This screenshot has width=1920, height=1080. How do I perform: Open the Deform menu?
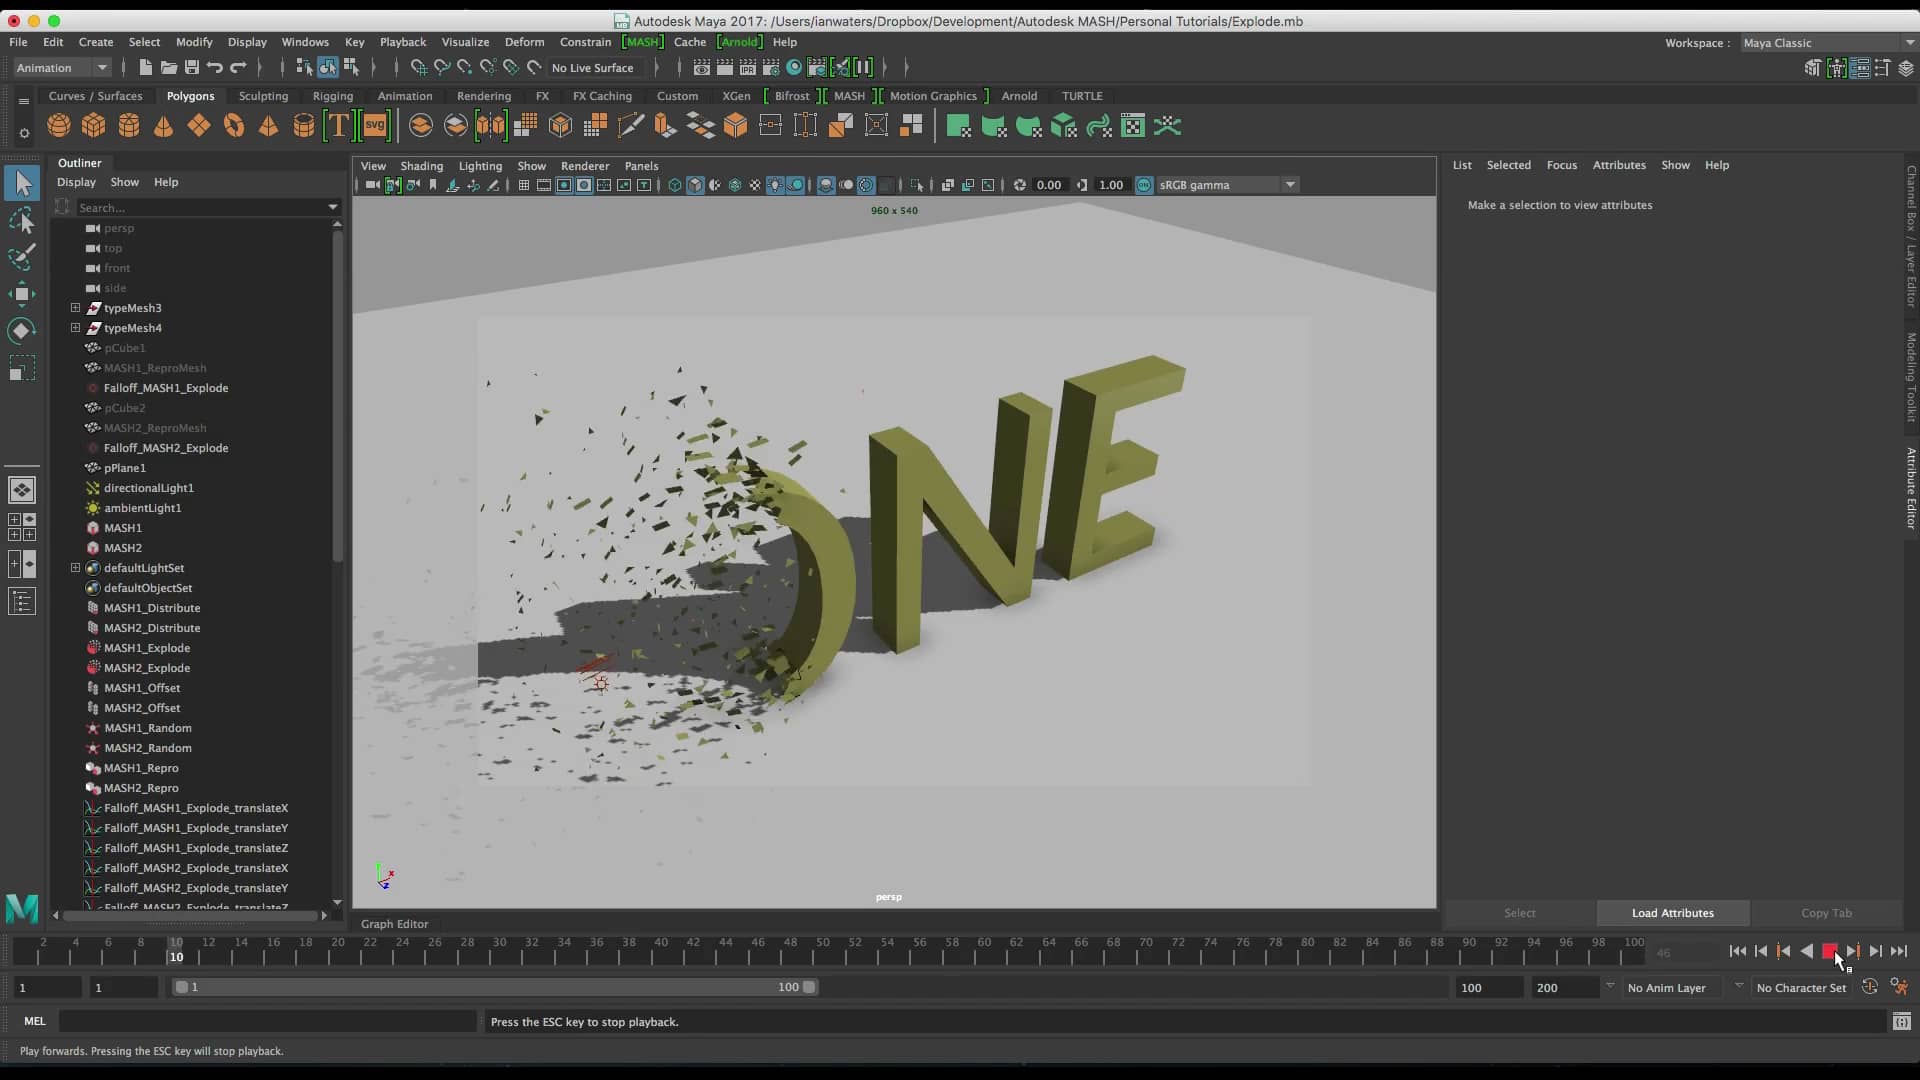tap(524, 42)
